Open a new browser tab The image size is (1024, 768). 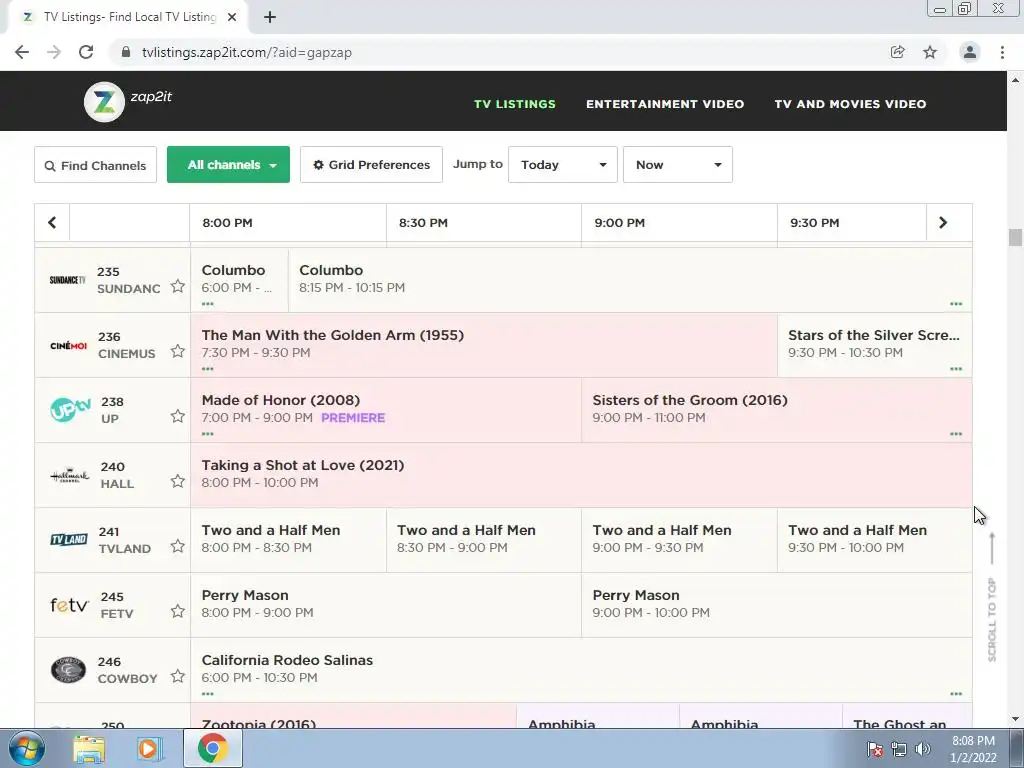[270, 17]
